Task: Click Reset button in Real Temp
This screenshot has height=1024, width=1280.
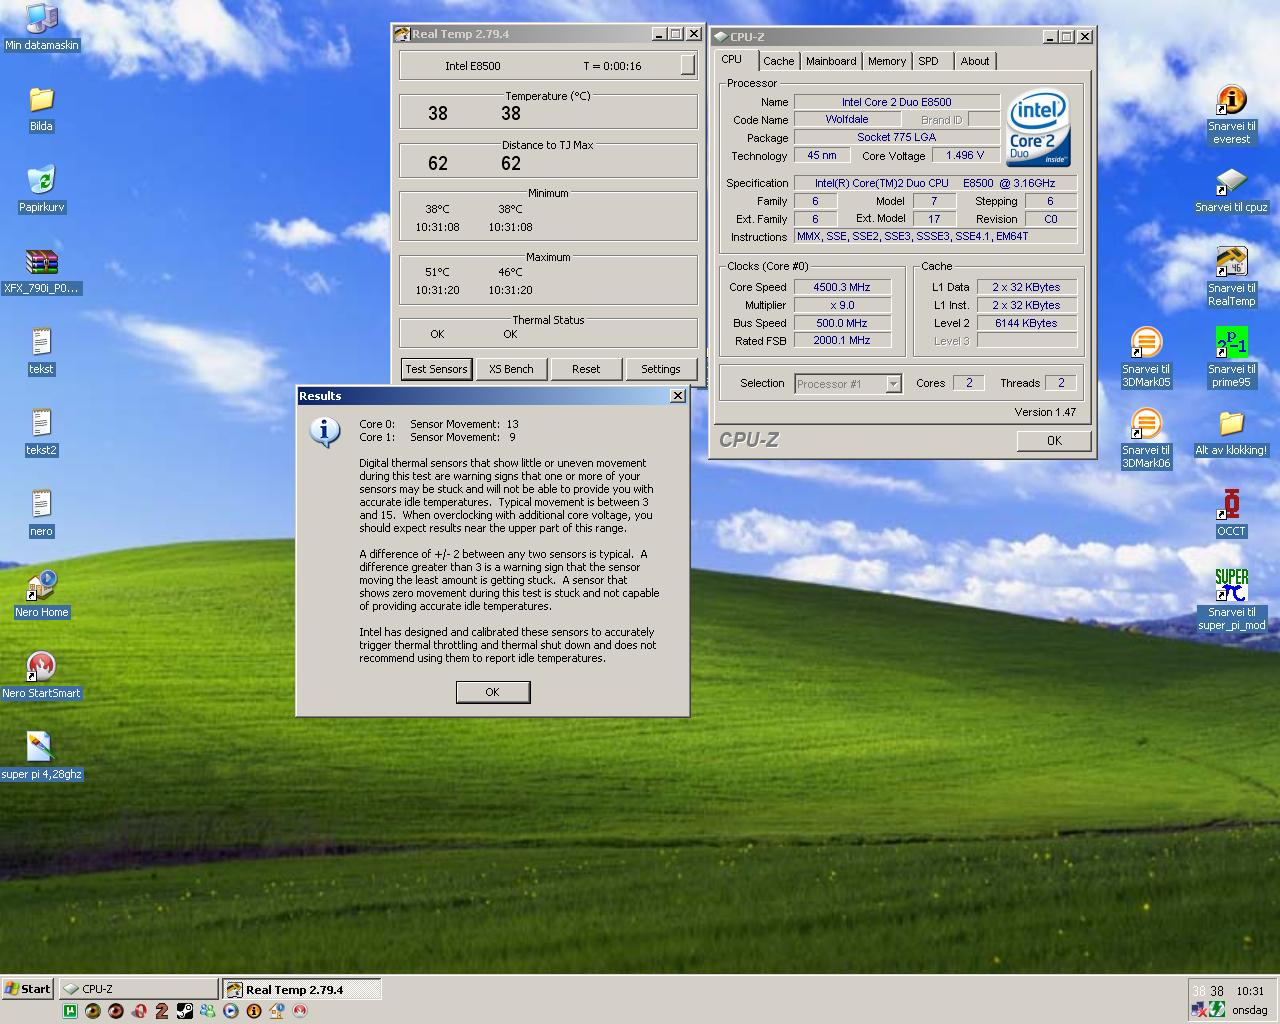Action: (x=586, y=369)
